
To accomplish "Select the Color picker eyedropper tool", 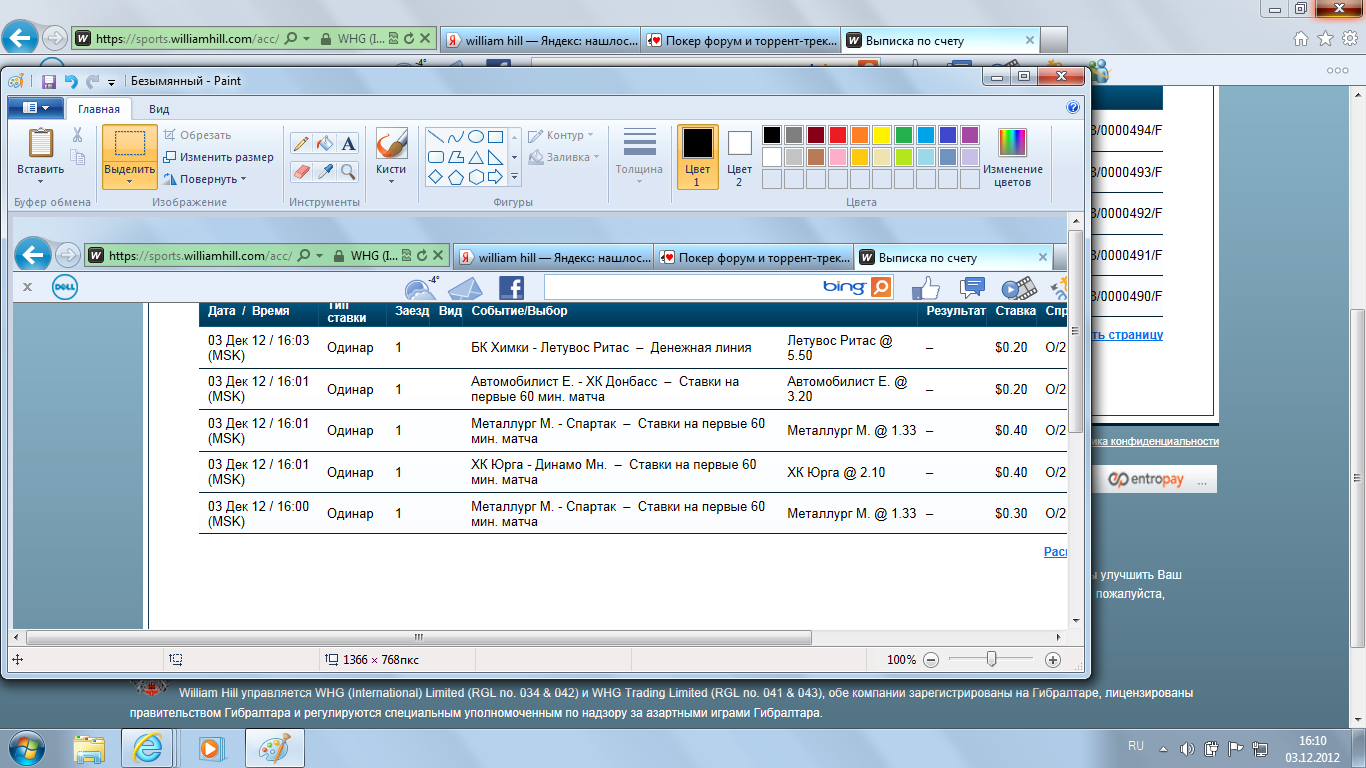I will [325, 172].
